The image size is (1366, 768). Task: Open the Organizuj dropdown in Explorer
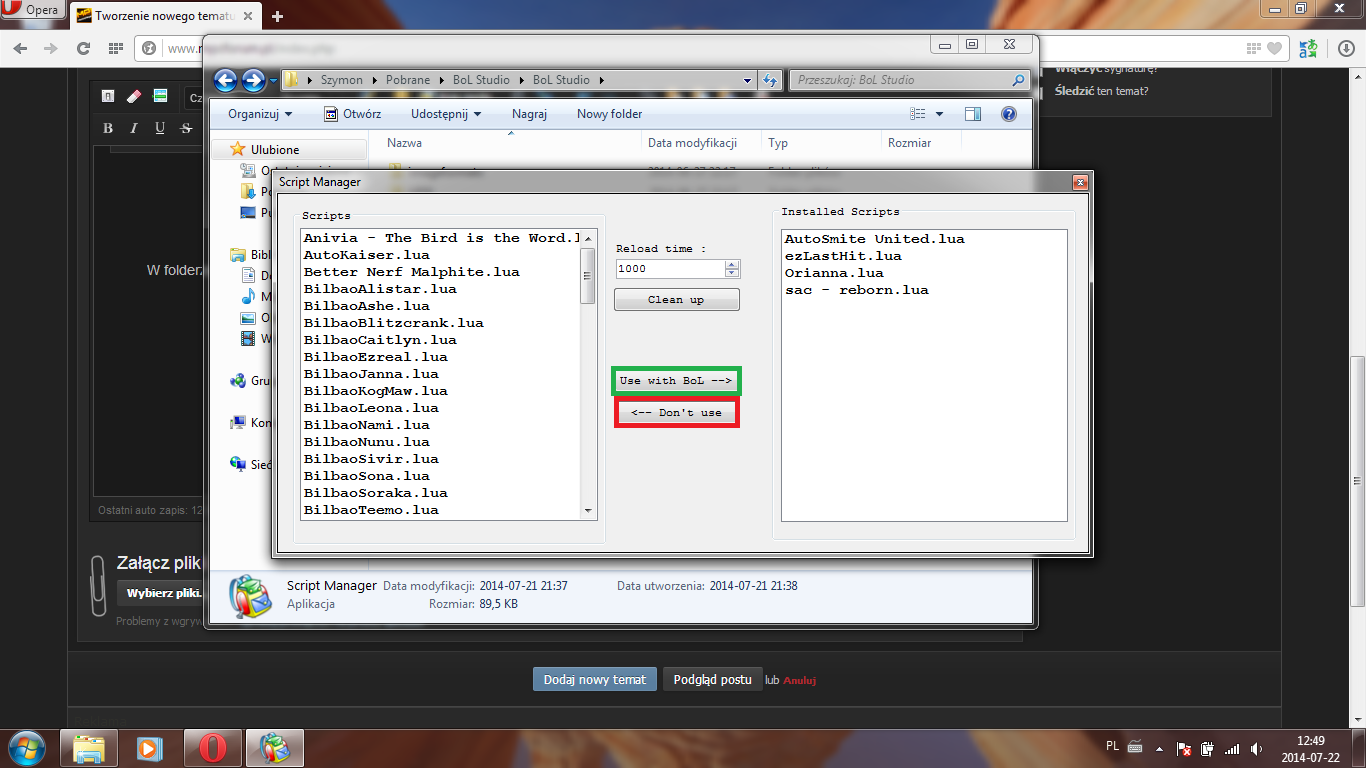pyautogui.click(x=260, y=114)
